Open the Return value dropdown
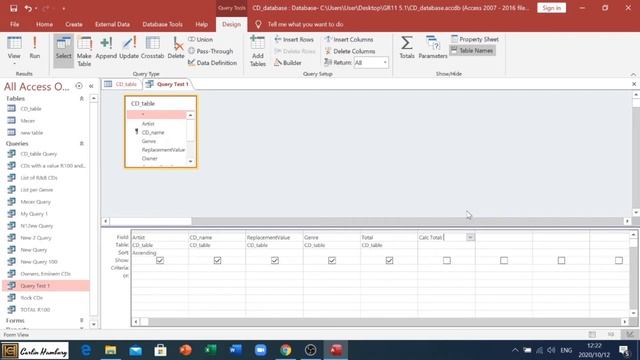 pos(385,63)
